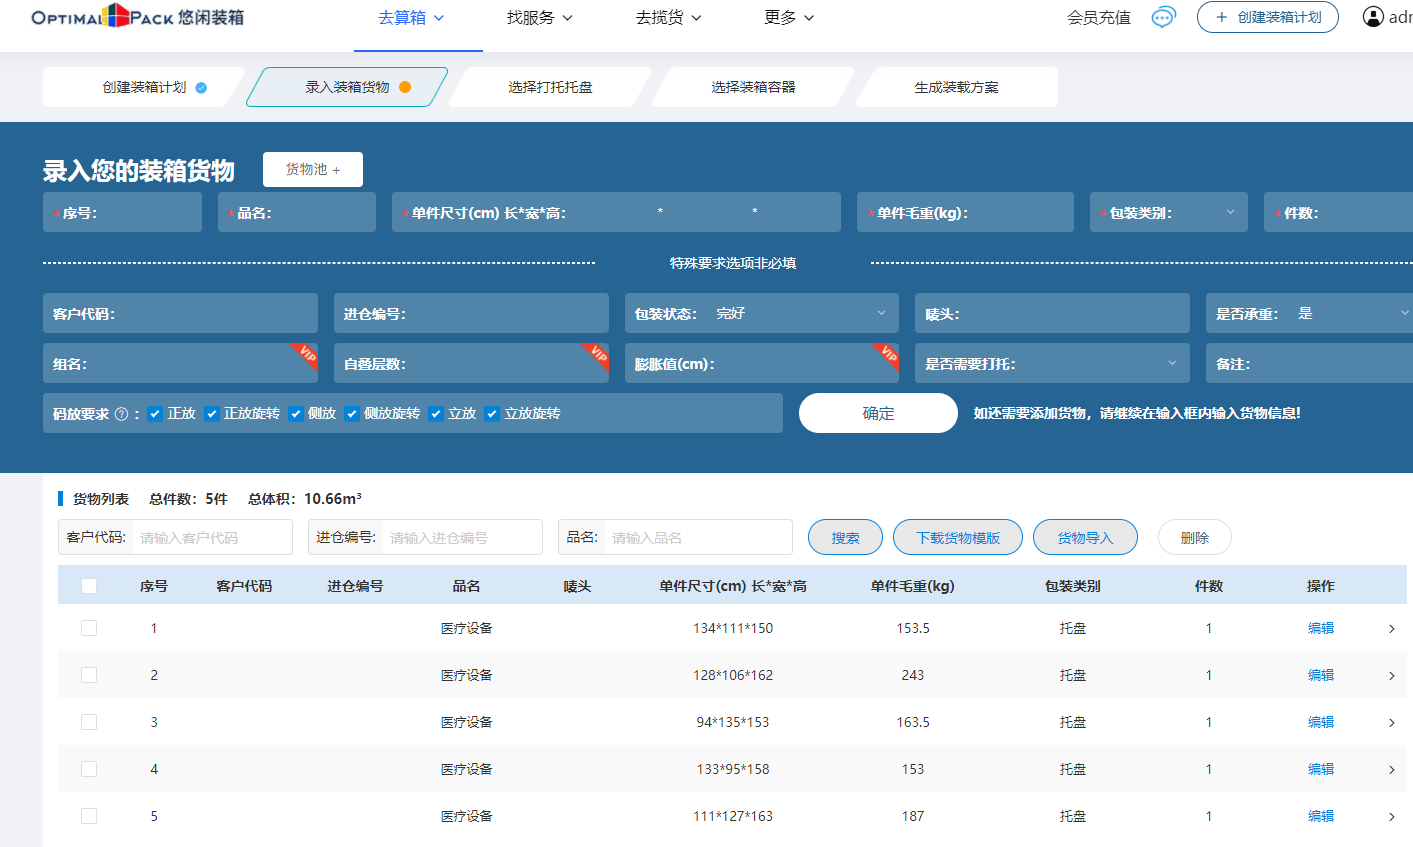1413x847 pixels.
Task: Click 编辑 link for row 2
Action: click(1320, 676)
